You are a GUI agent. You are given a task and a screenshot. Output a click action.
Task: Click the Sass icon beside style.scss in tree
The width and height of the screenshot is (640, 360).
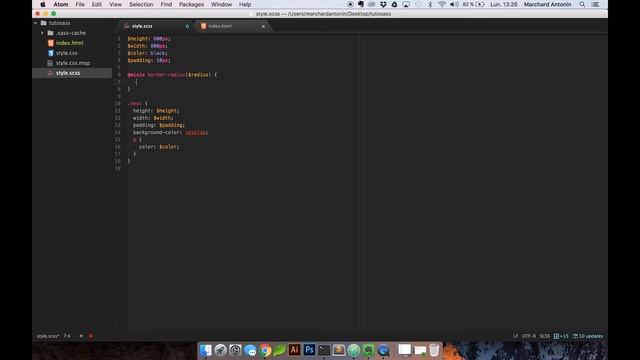51,73
